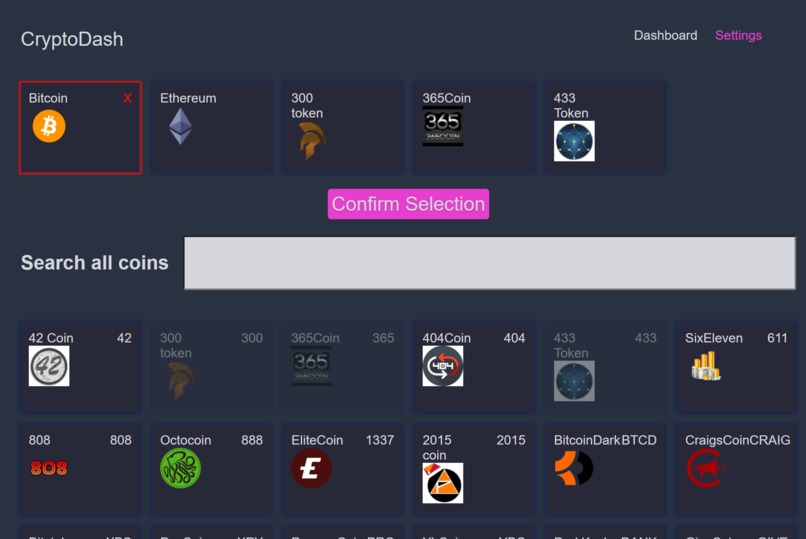Click the dimmed 365Coin logo in coin list
The height and width of the screenshot is (539, 806).
tap(312, 366)
